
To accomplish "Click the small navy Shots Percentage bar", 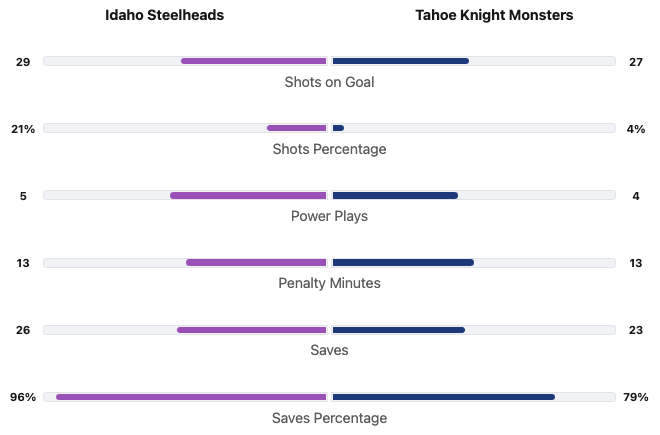I will coord(338,128).
